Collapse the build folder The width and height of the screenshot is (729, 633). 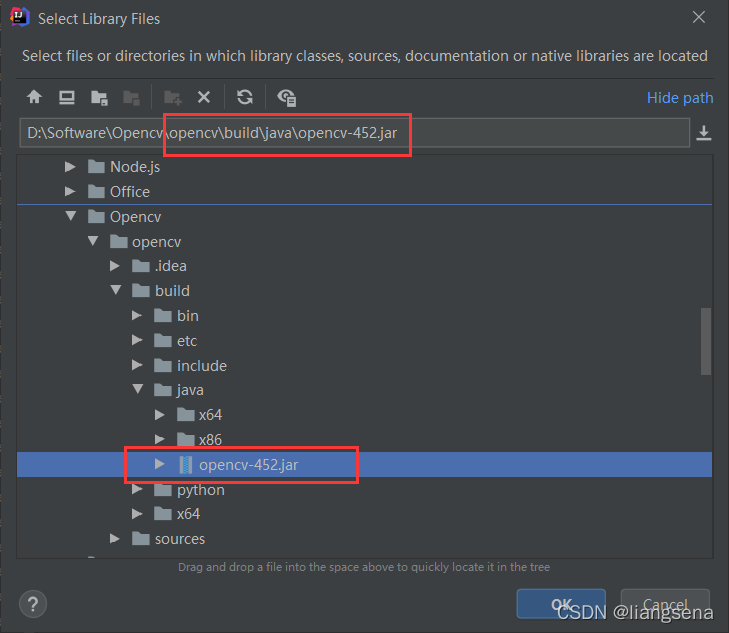point(116,290)
